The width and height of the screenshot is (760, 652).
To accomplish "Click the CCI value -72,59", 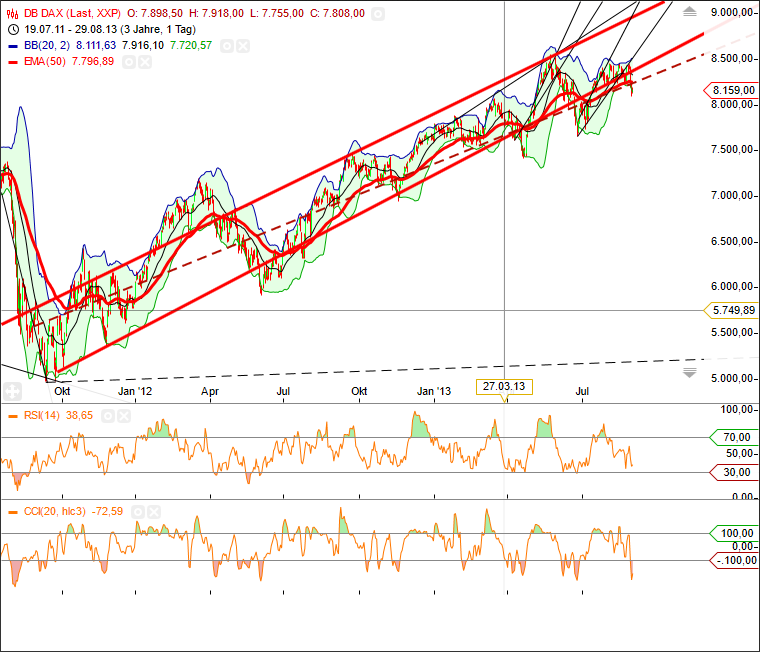I will click(107, 511).
